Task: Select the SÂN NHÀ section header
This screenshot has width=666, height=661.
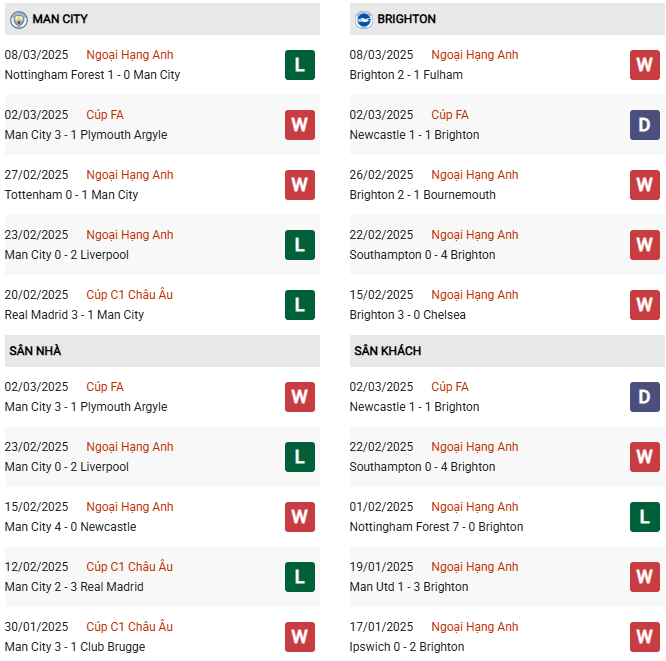Action: tap(35, 351)
